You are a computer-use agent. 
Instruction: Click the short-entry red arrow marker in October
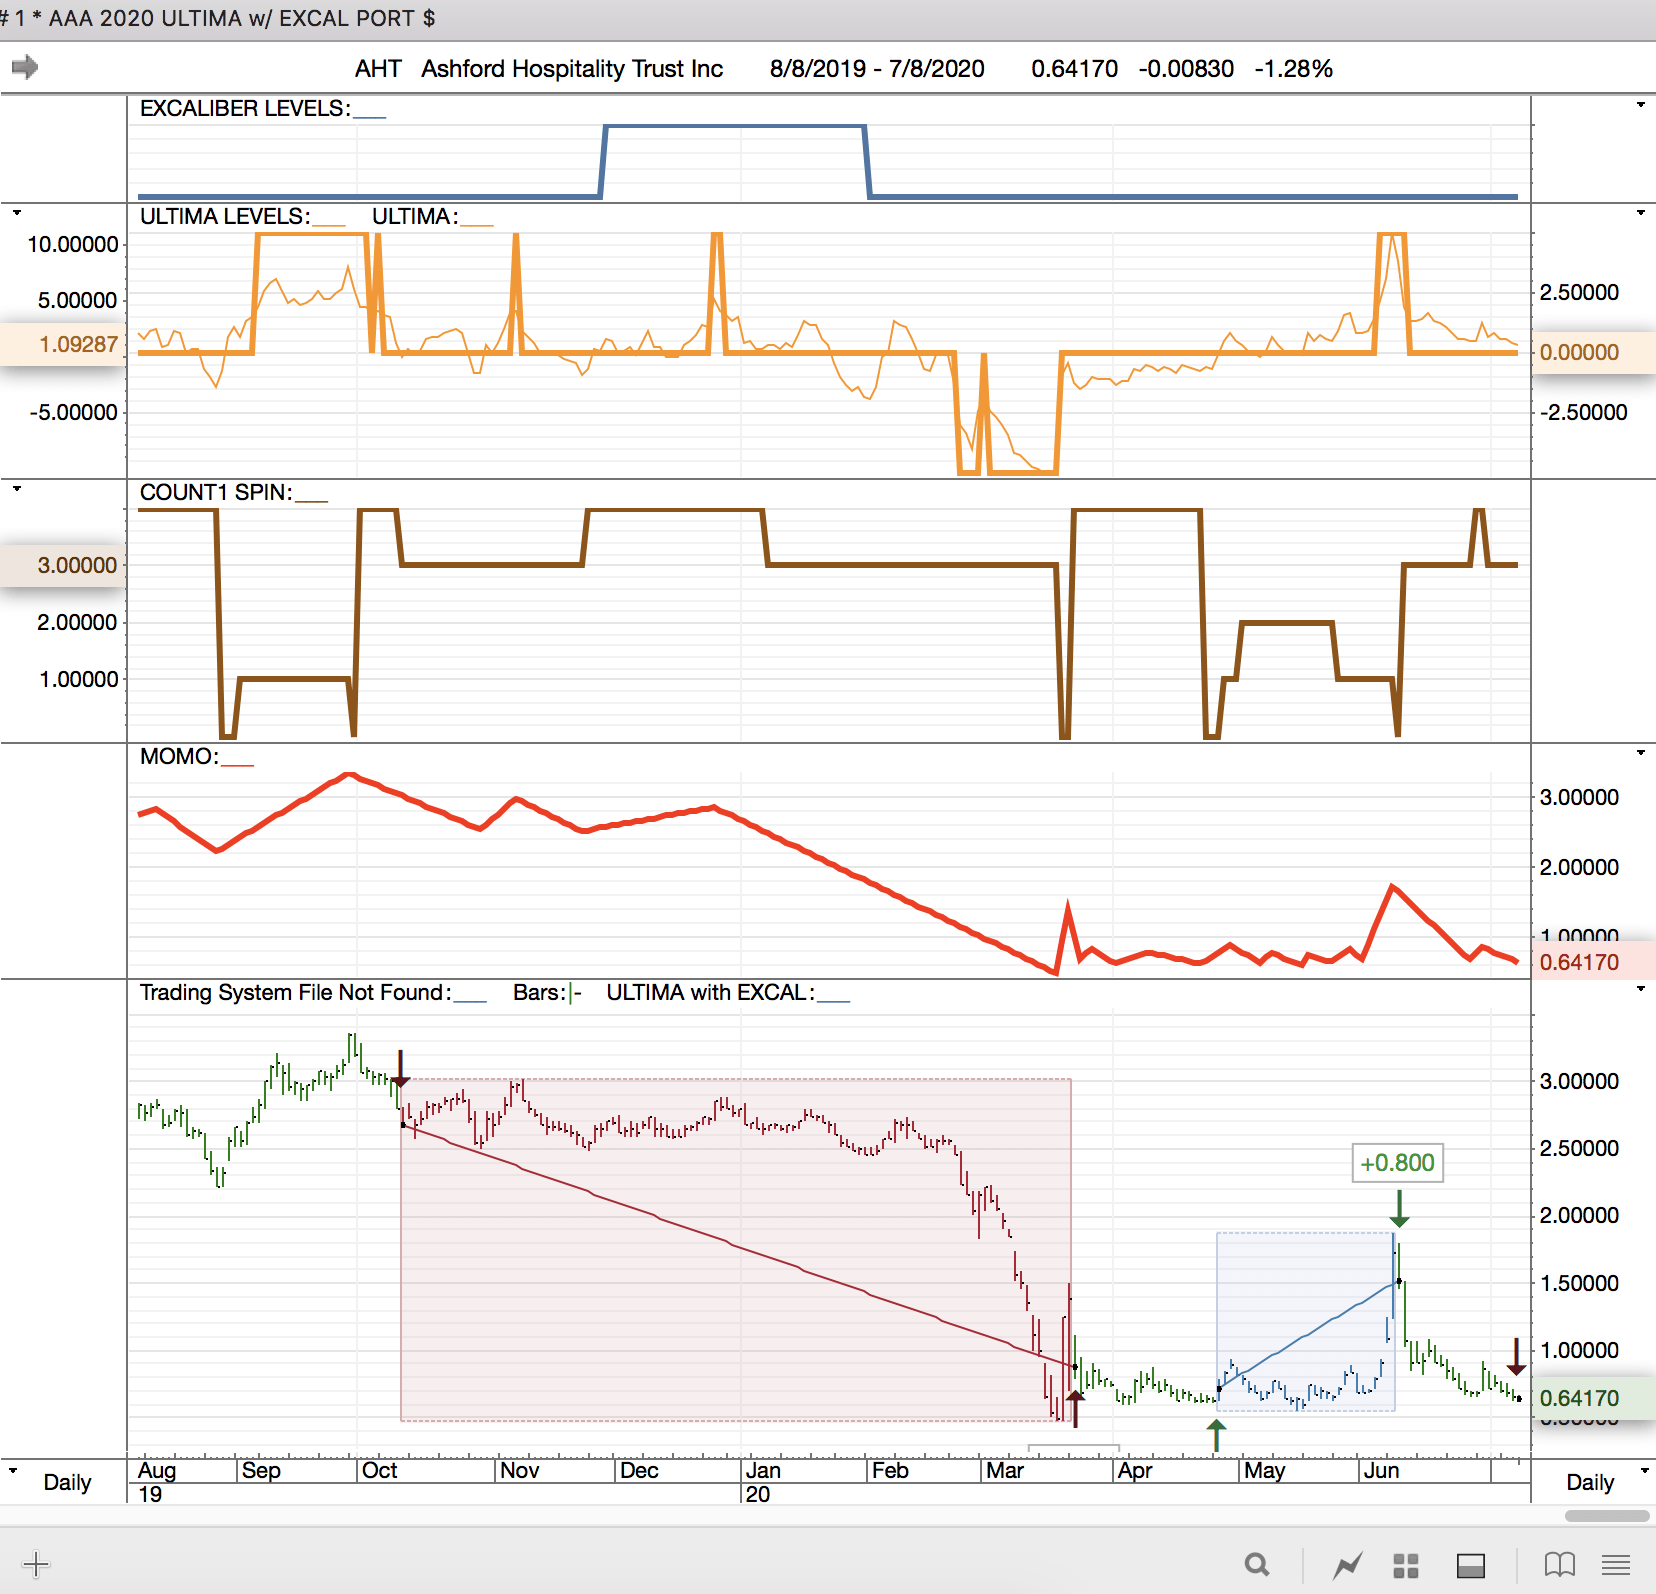[x=400, y=1068]
